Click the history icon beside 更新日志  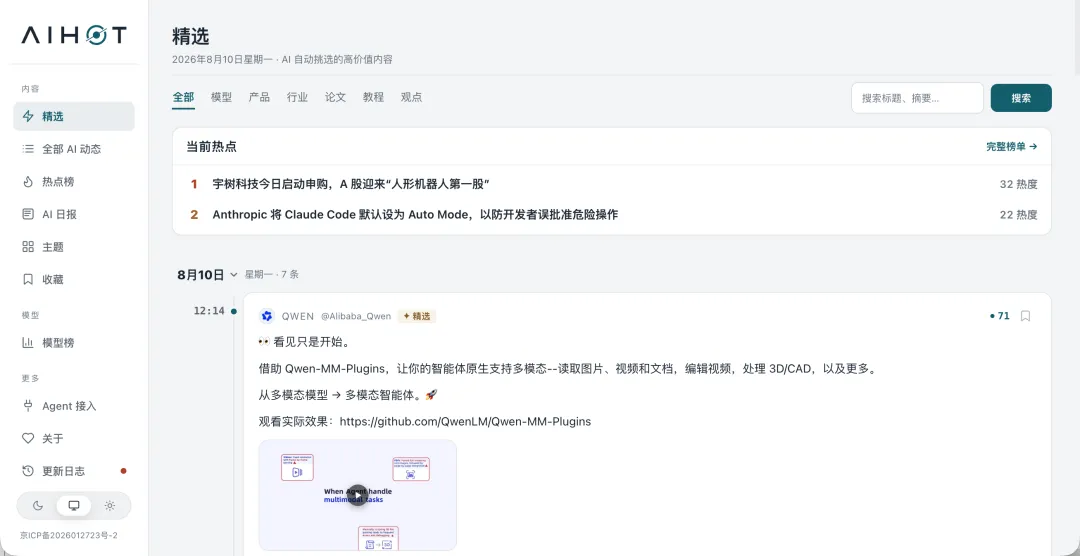28,471
